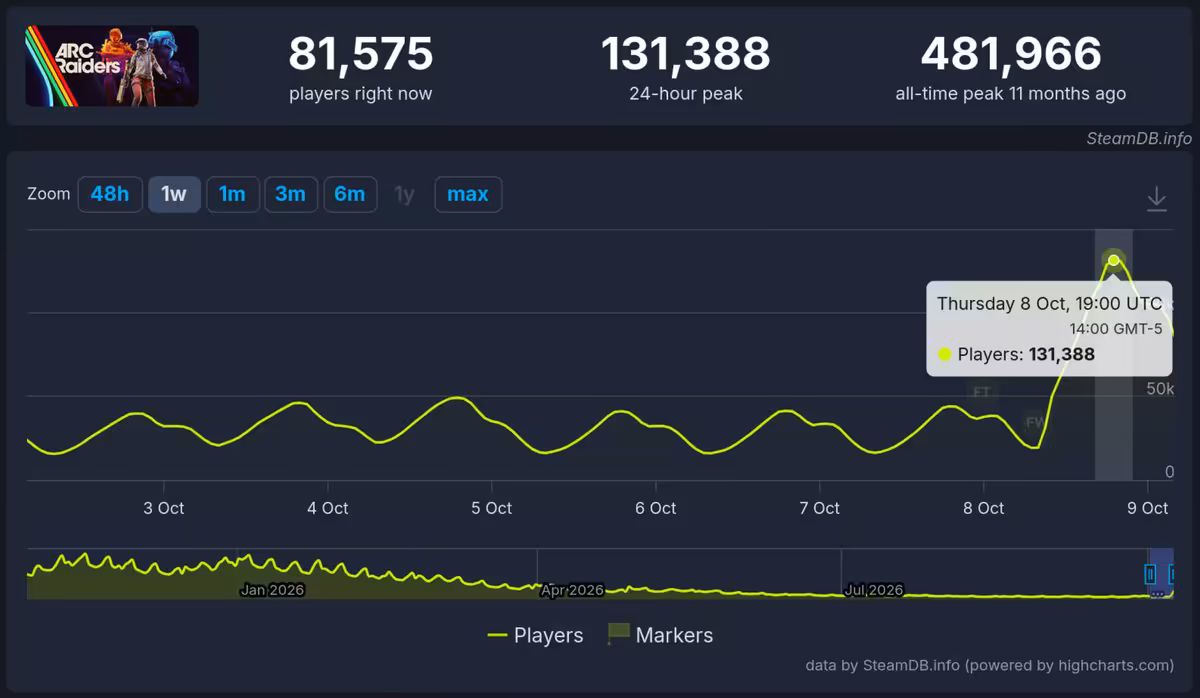Click the "8 Oct" axis label
The width and height of the screenshot is (1200, 698).
click(984, 508)
